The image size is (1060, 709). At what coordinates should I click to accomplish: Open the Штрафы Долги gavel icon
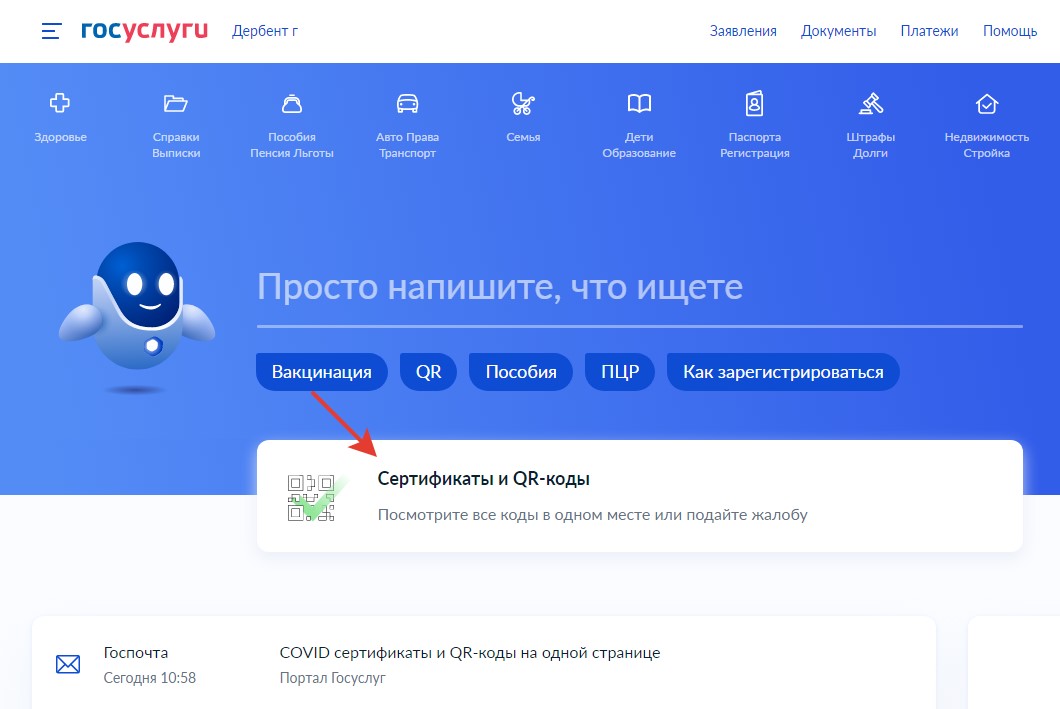pos(871,103)
